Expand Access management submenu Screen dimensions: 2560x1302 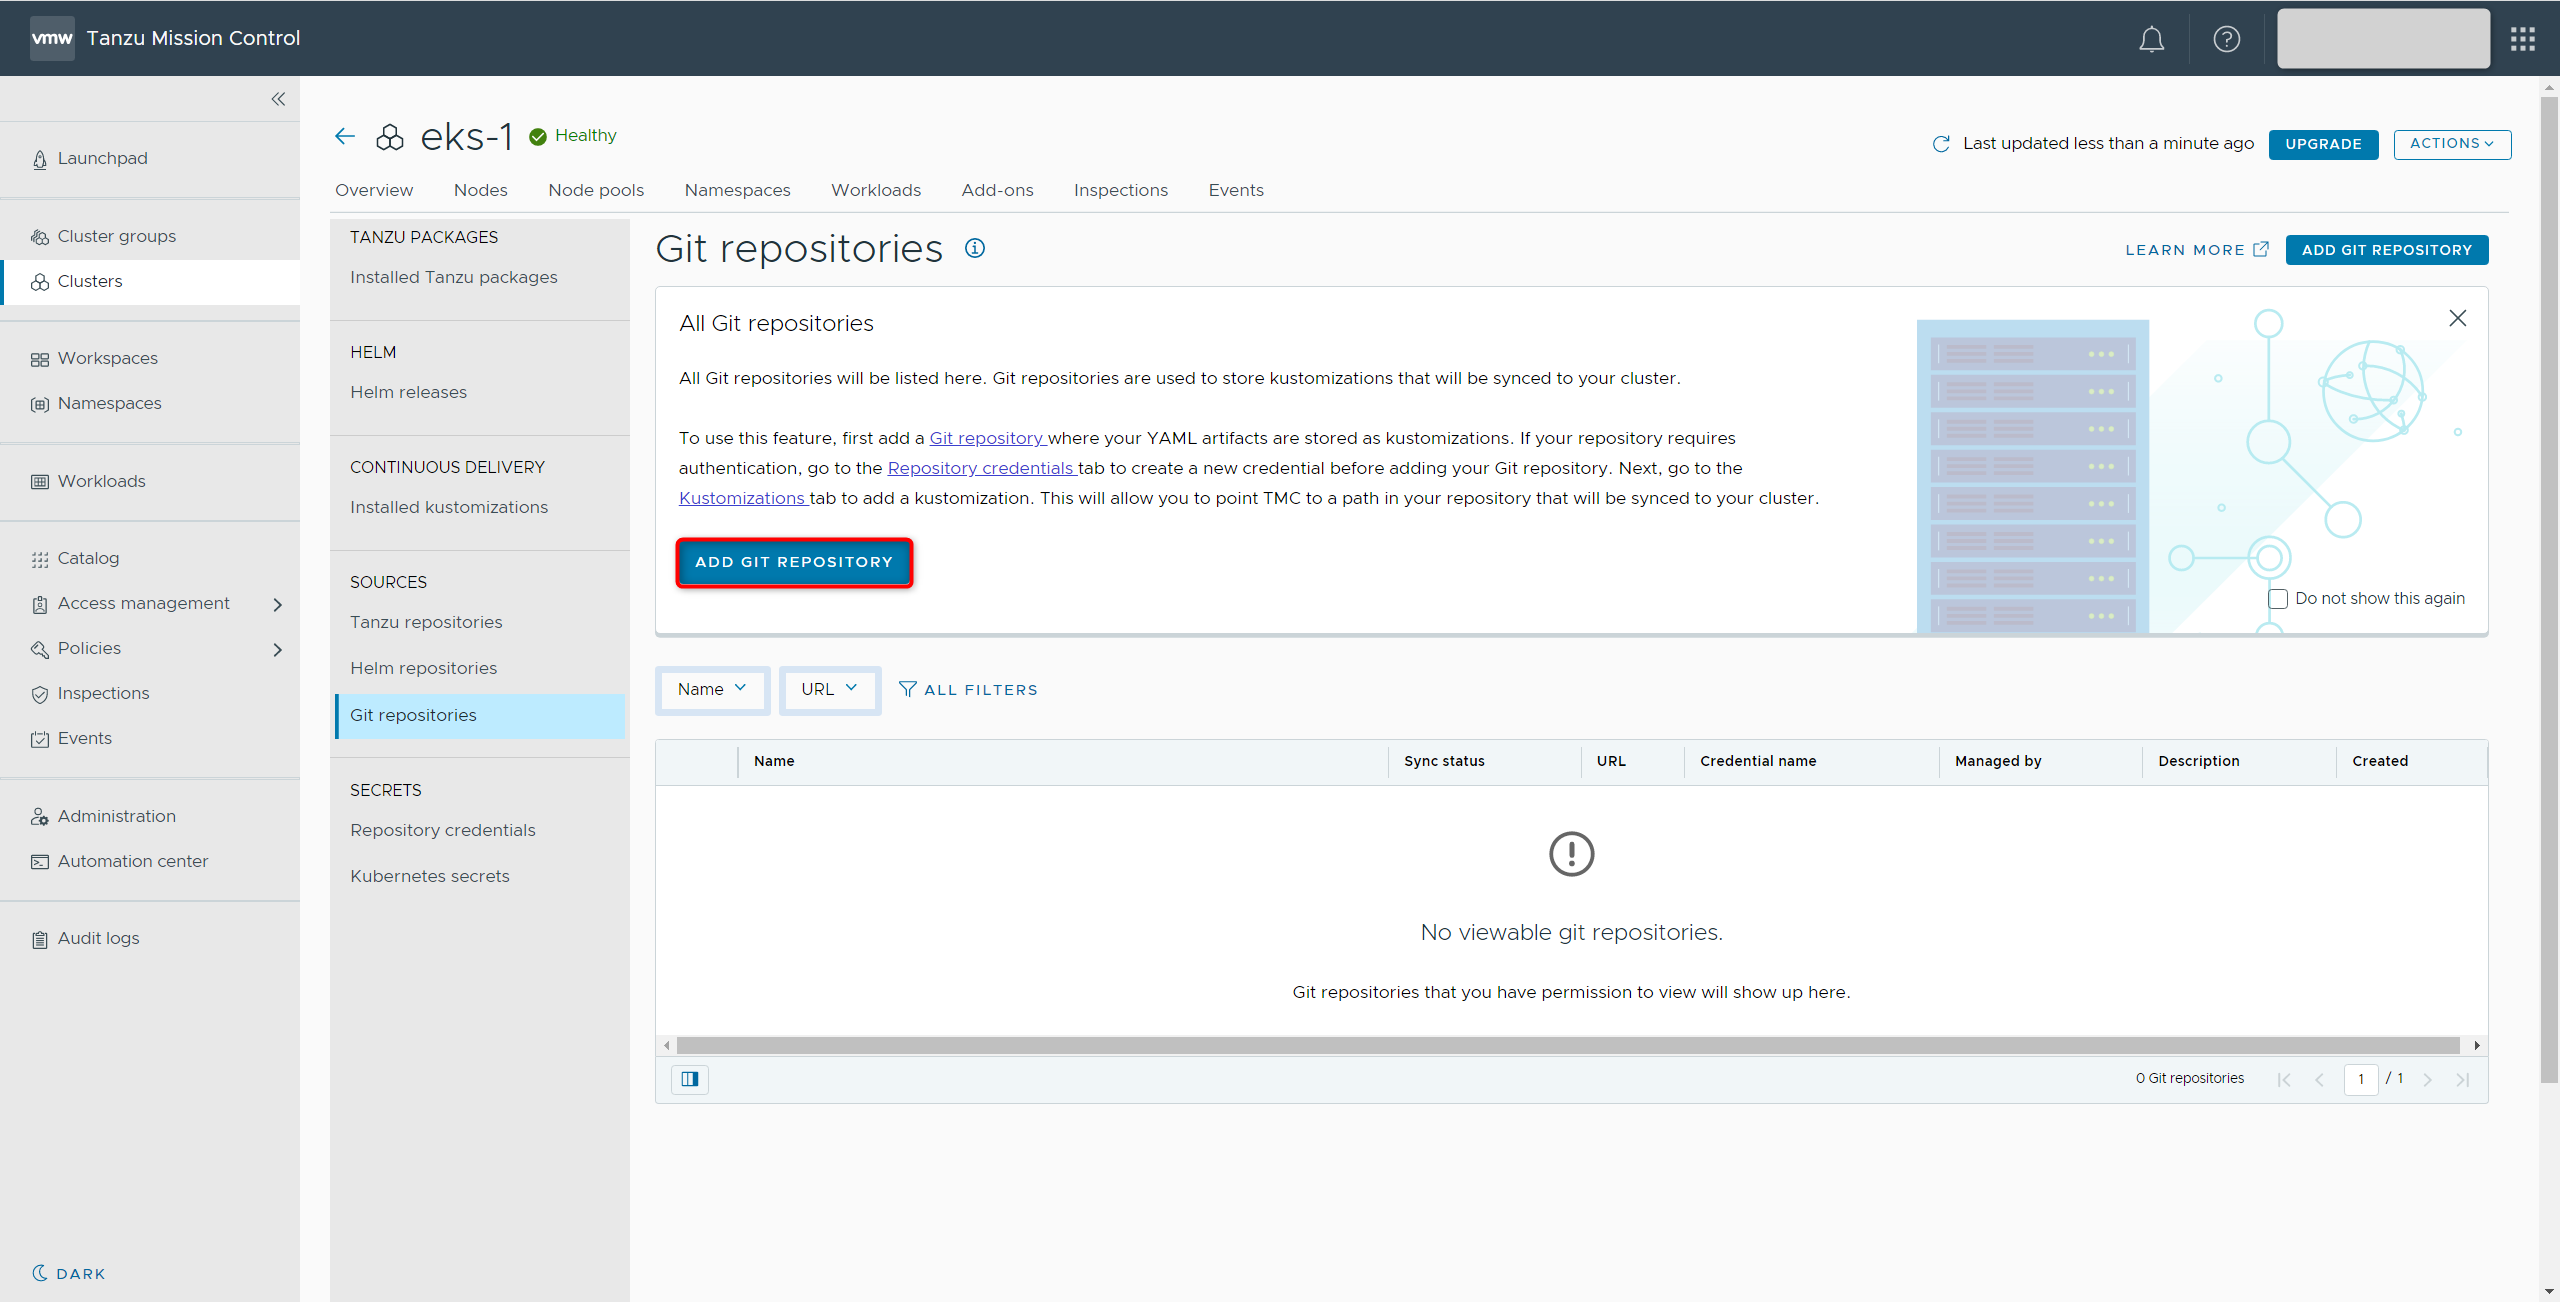point(277,604)
